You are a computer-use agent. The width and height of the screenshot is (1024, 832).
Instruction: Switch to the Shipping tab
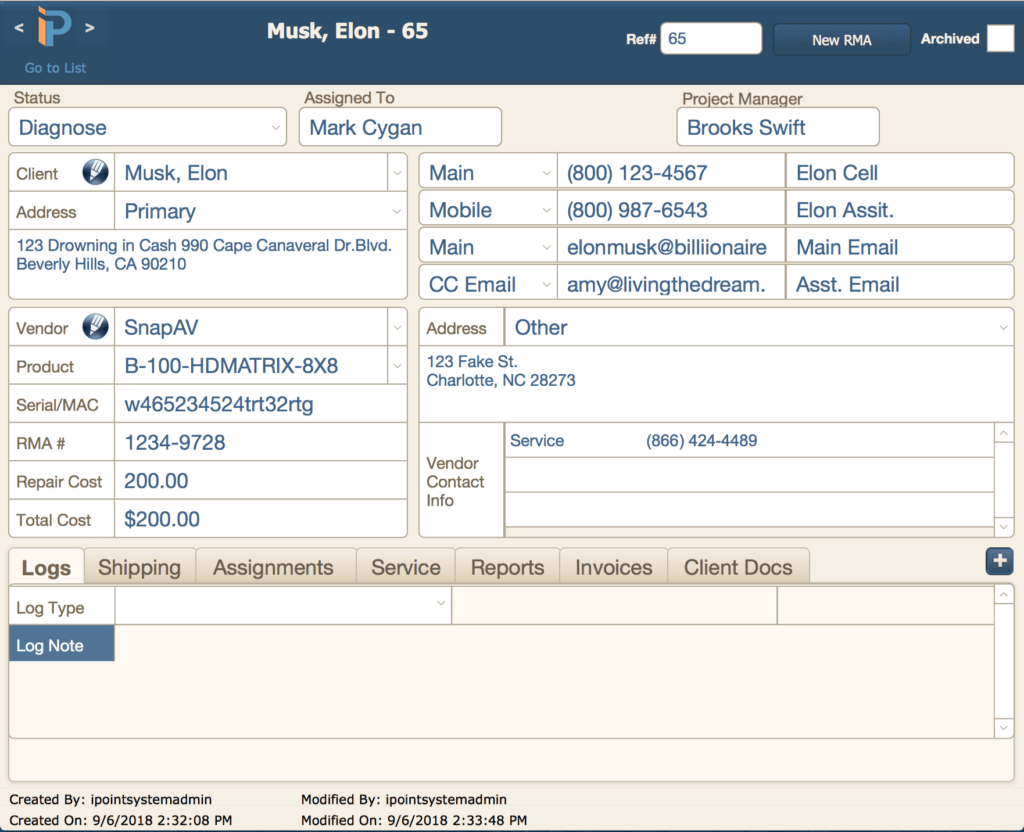tap(139, 566)
